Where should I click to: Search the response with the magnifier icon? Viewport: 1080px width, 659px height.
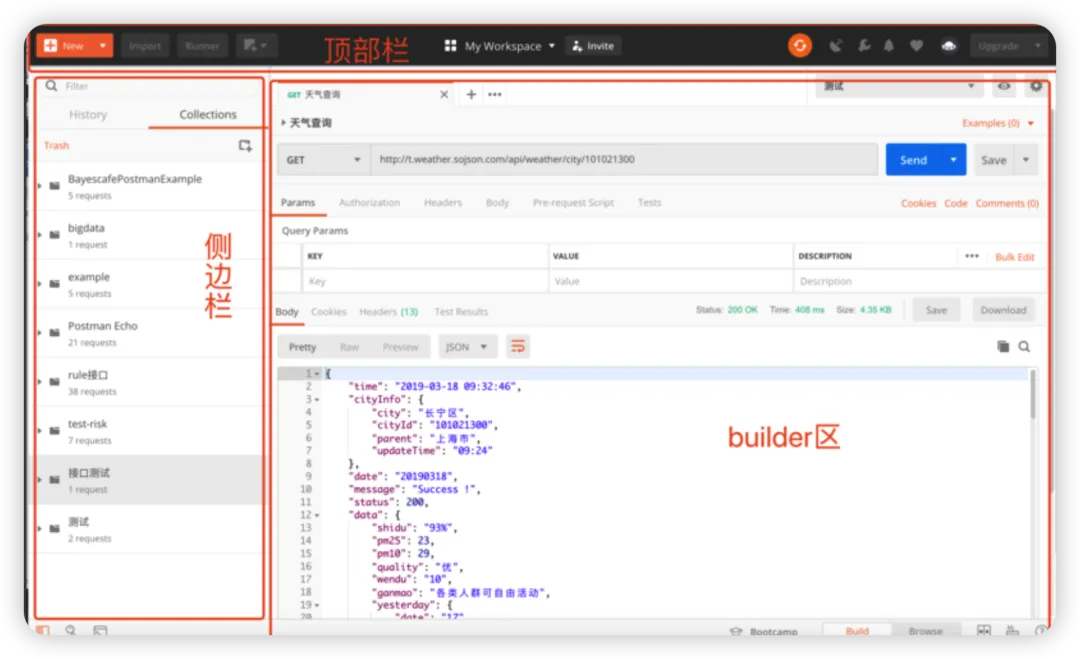[1024, 346]
